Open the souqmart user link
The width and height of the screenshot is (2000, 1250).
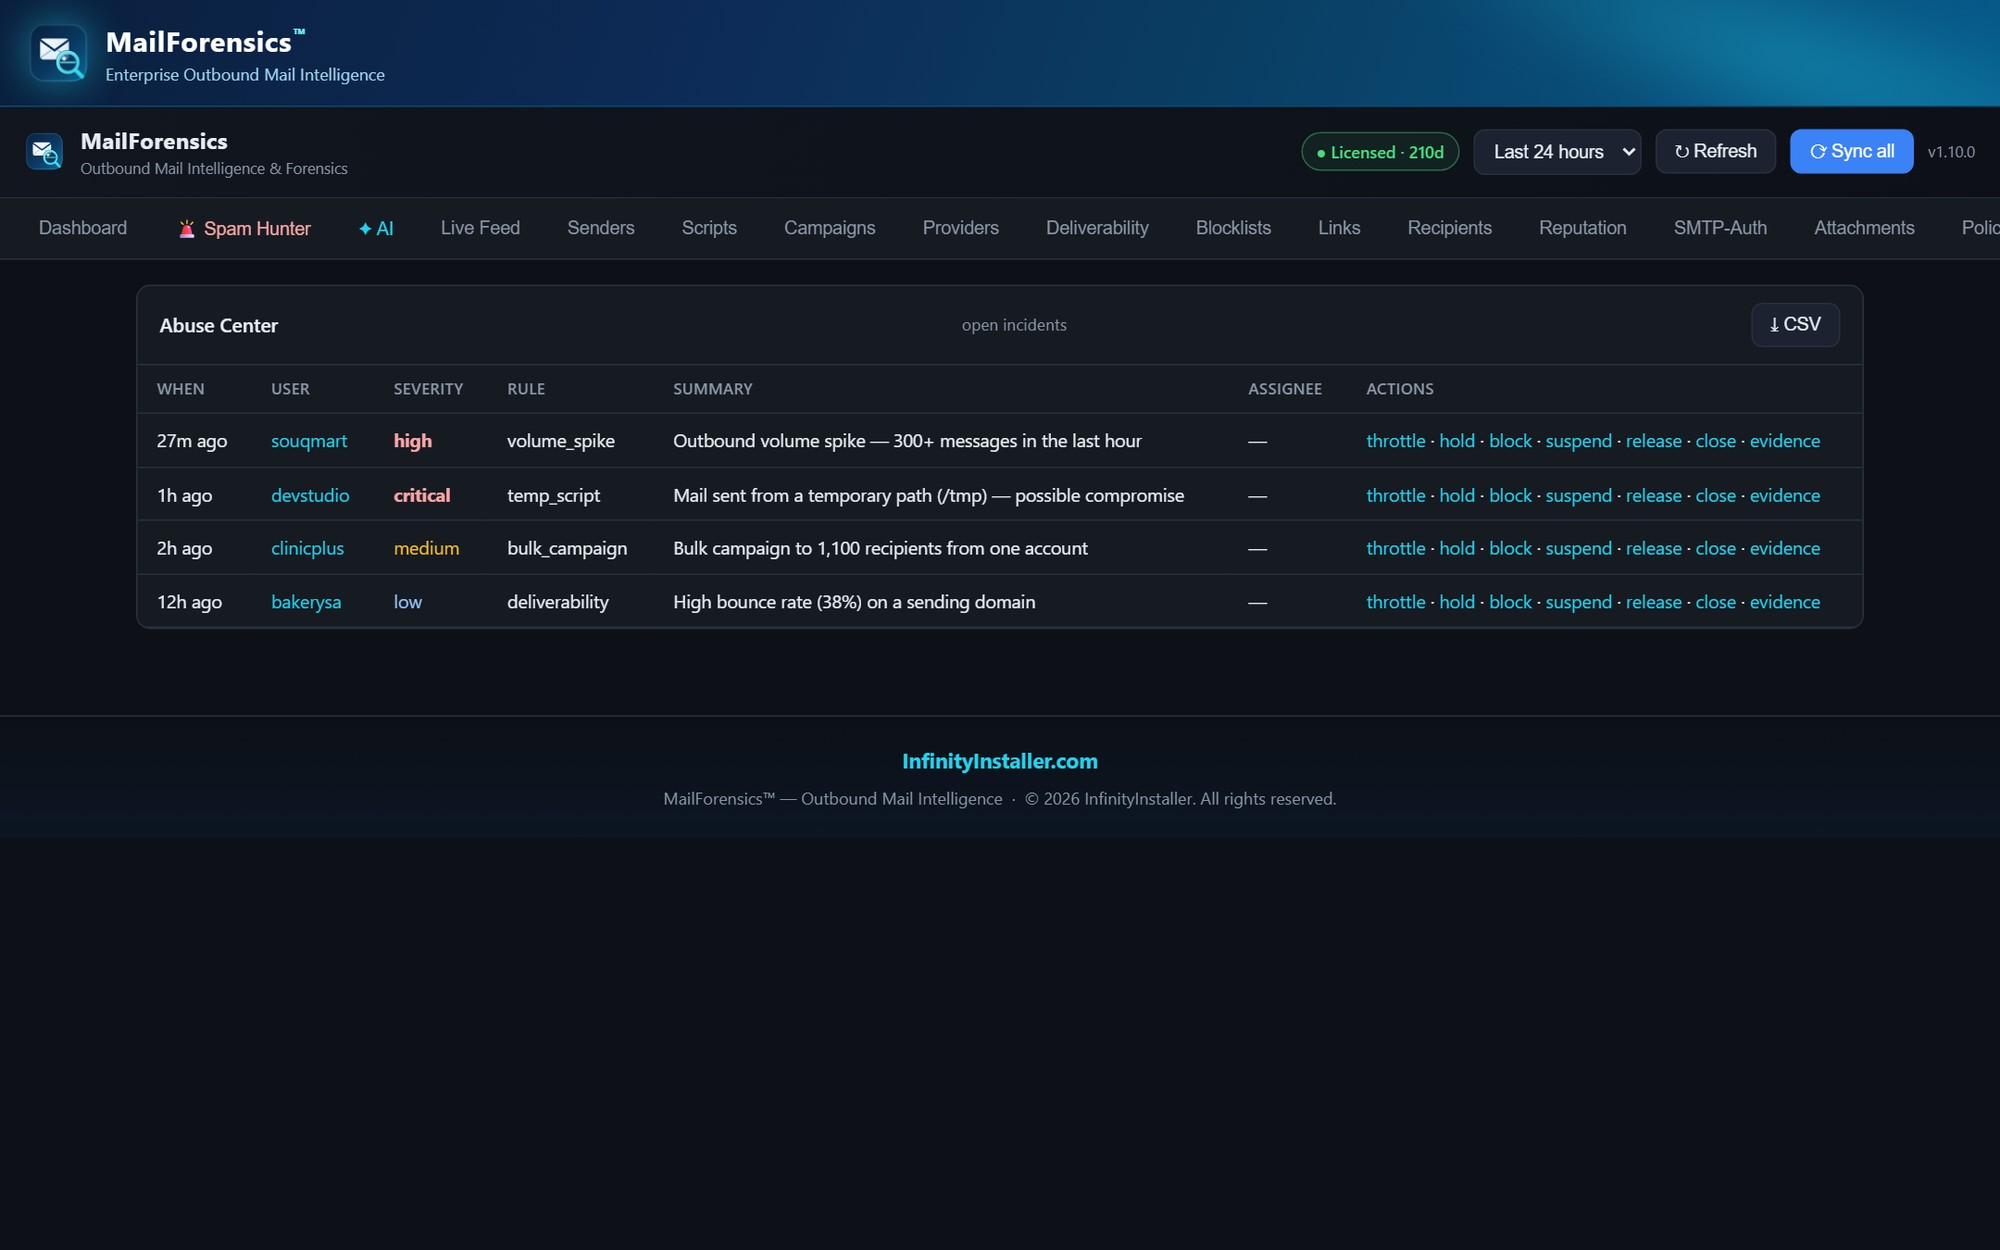click(309, 441)
